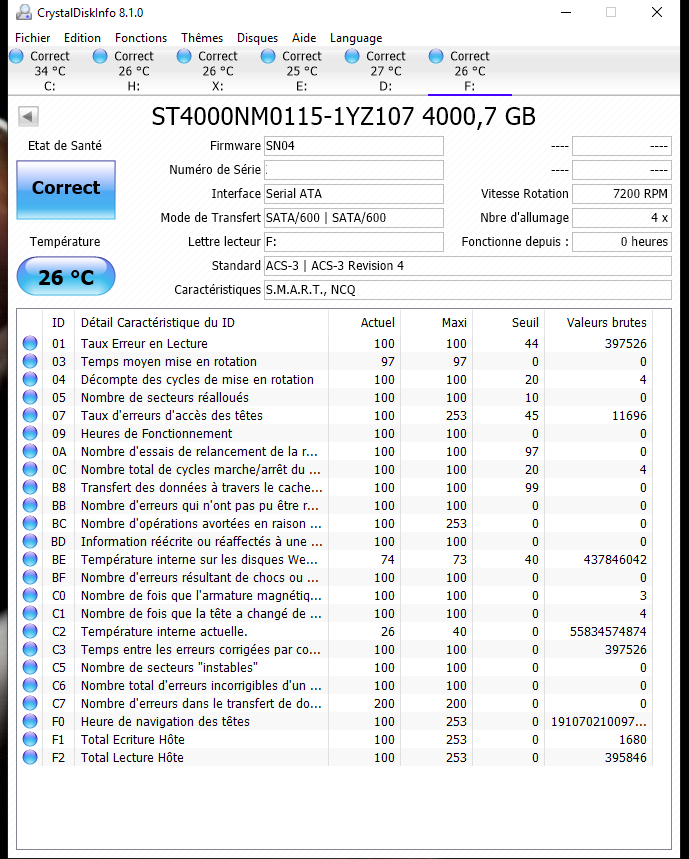
Task: Click the status orb for drive C:
Action: click(16, 56)
